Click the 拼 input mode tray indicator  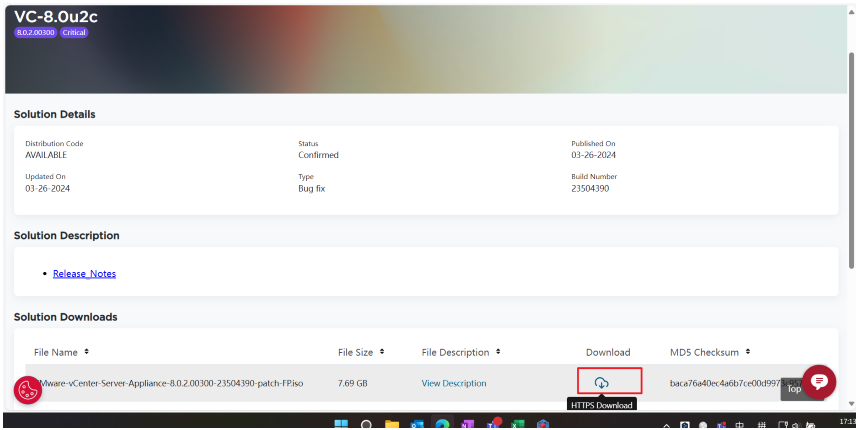(x=762, y=426)
